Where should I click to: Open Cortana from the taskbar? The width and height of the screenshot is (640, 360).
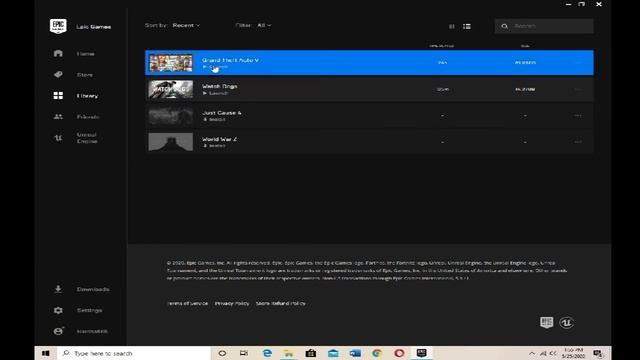click(x=222, y=353)
